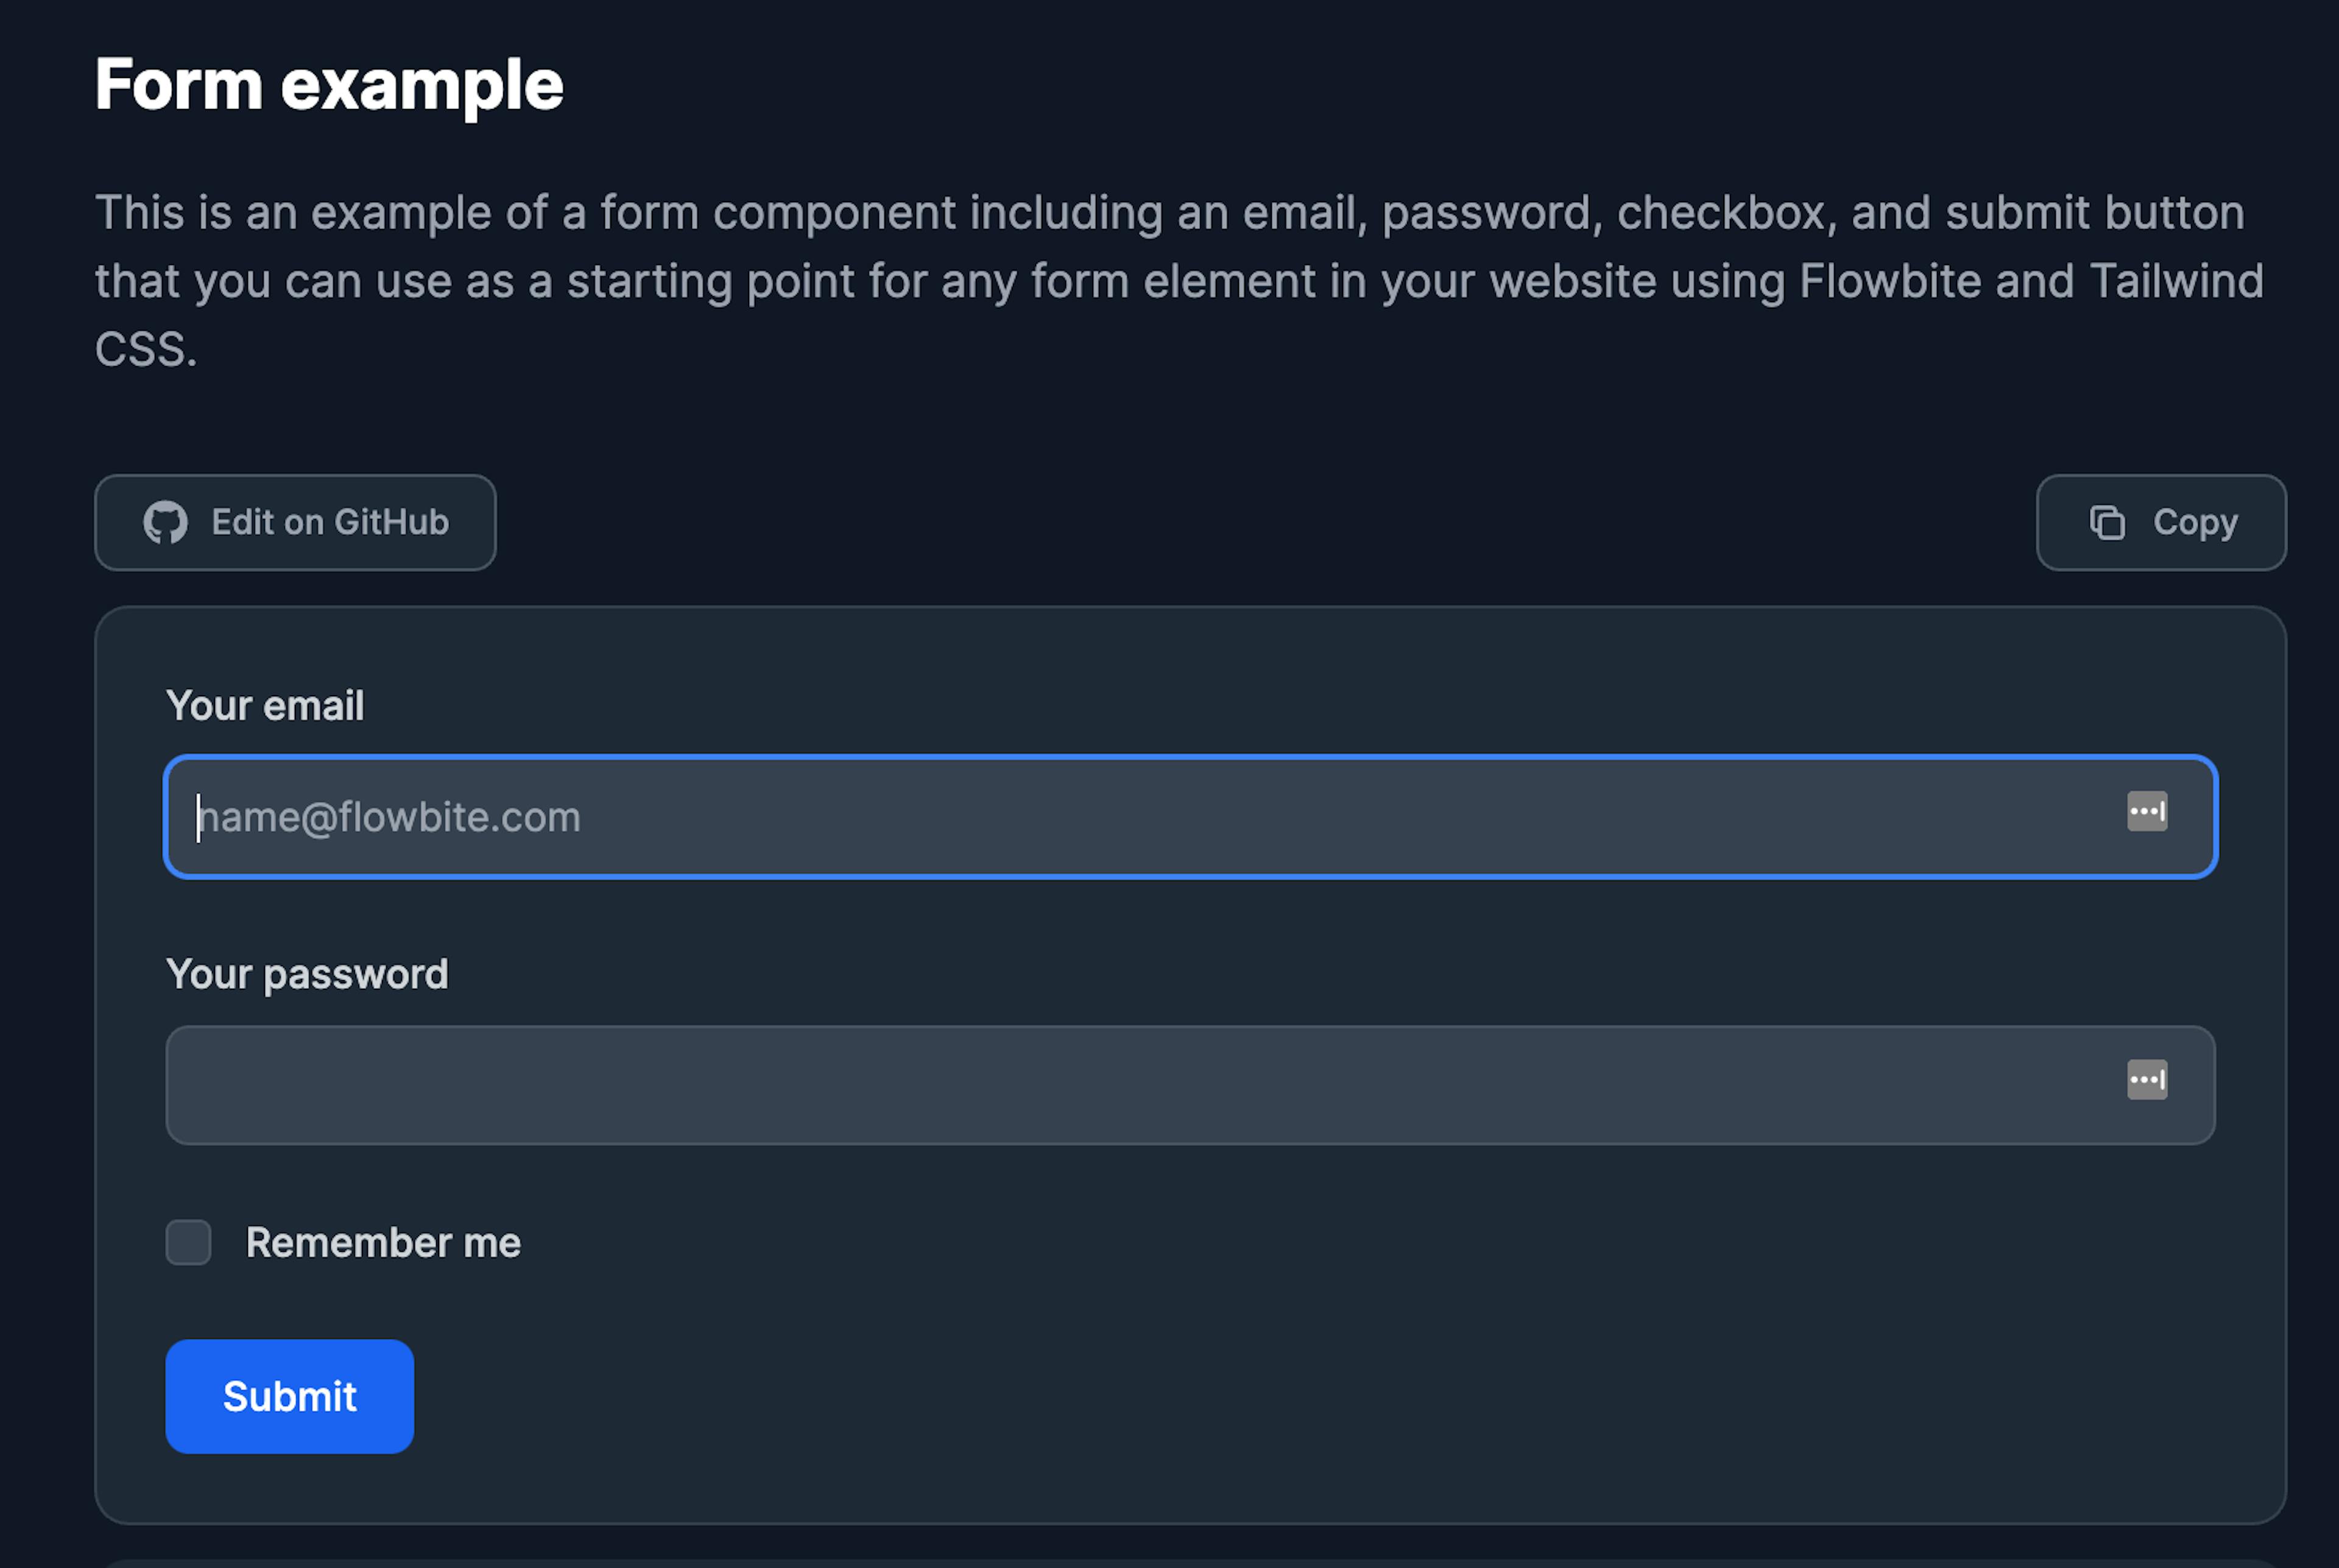Click 'CSS.' at the end of the description
This screenshot has height=1568, width=2339.
(x=146, y=350)
